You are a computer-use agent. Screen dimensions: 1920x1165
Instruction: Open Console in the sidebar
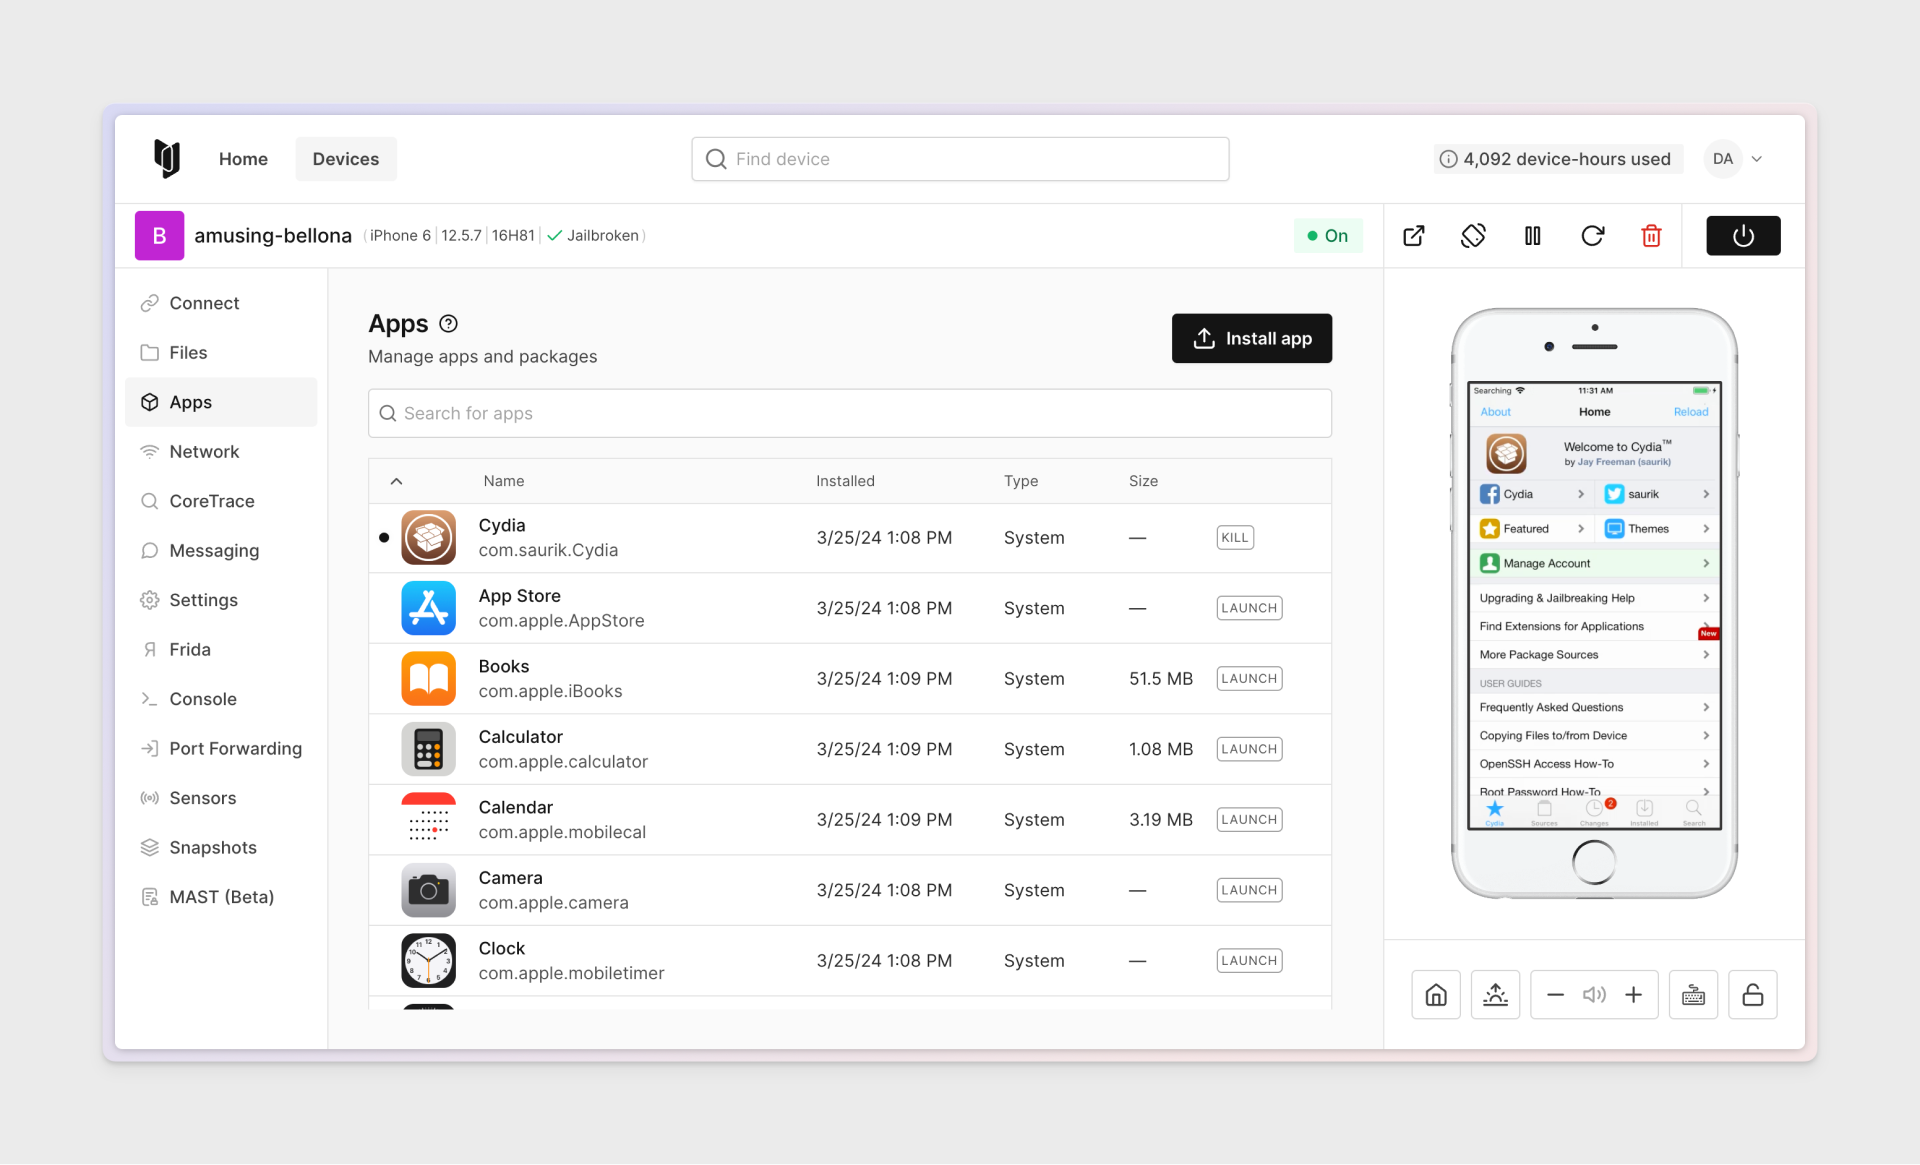tap(221, 699)
